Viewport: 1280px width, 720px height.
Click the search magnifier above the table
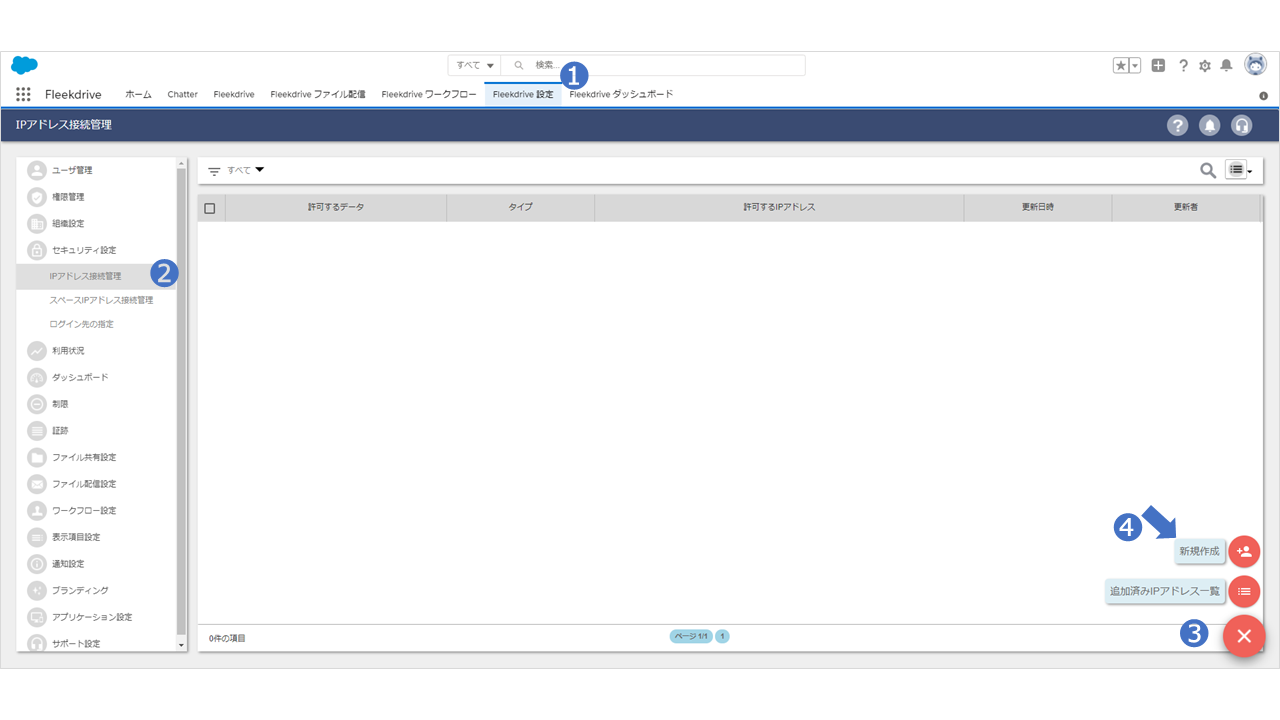(1208, 170)
